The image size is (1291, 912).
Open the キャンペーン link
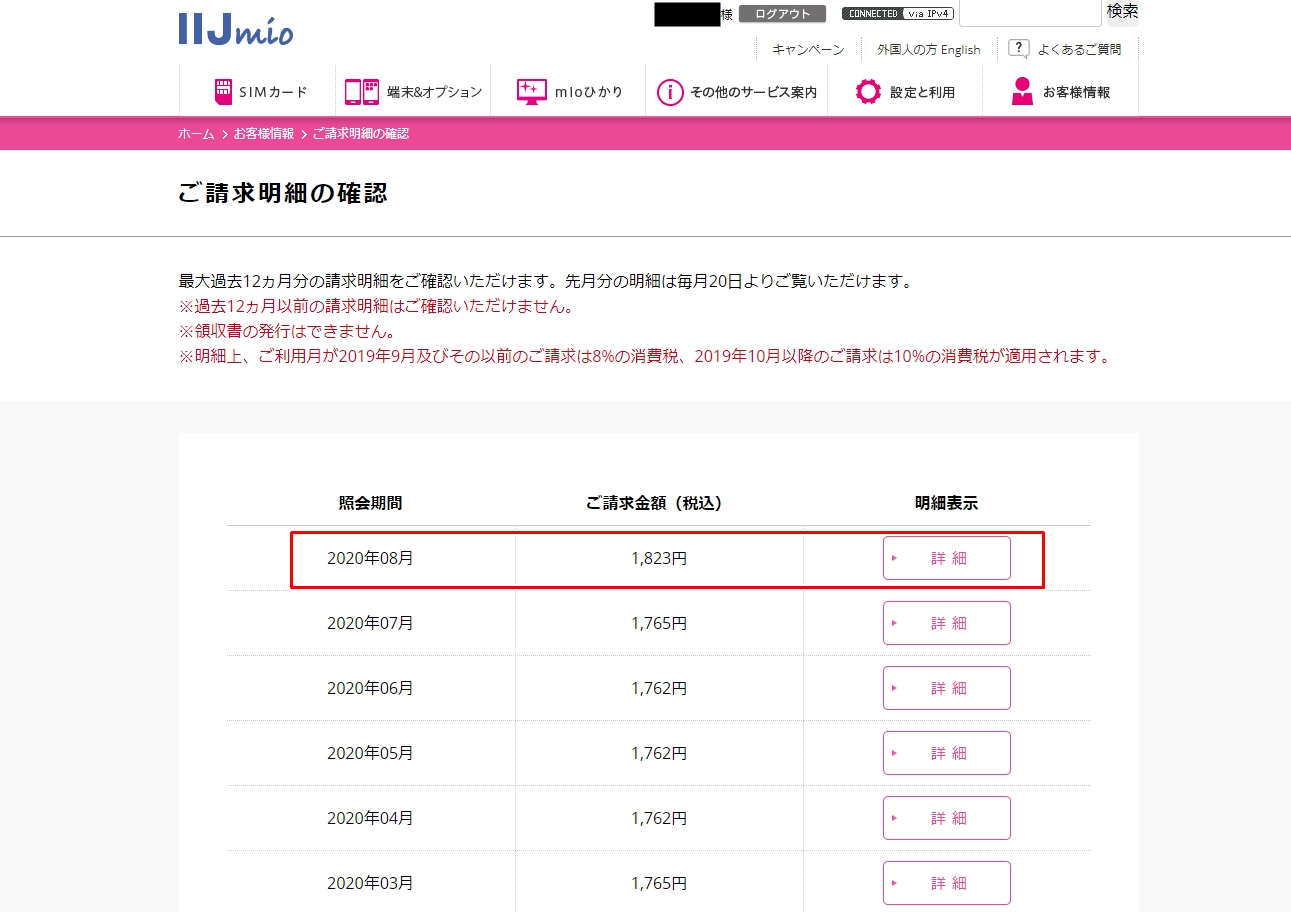click(808, 49)
